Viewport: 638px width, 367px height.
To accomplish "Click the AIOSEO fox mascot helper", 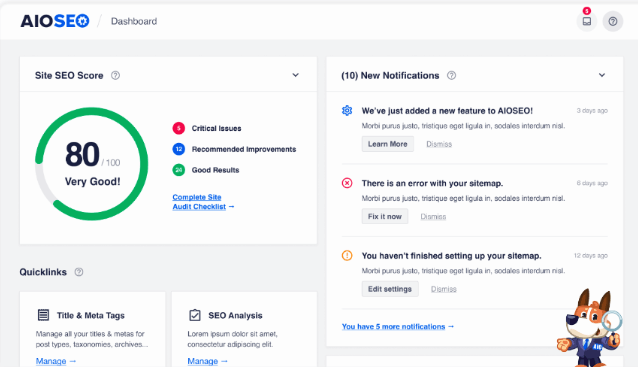I will click(x=590, y=328).
